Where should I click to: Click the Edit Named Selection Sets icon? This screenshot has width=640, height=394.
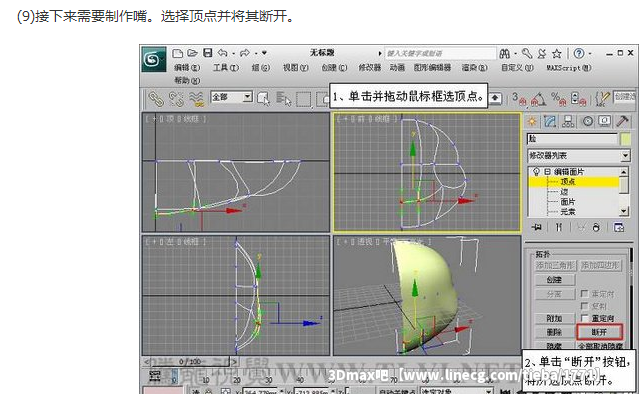pos(602,98)
